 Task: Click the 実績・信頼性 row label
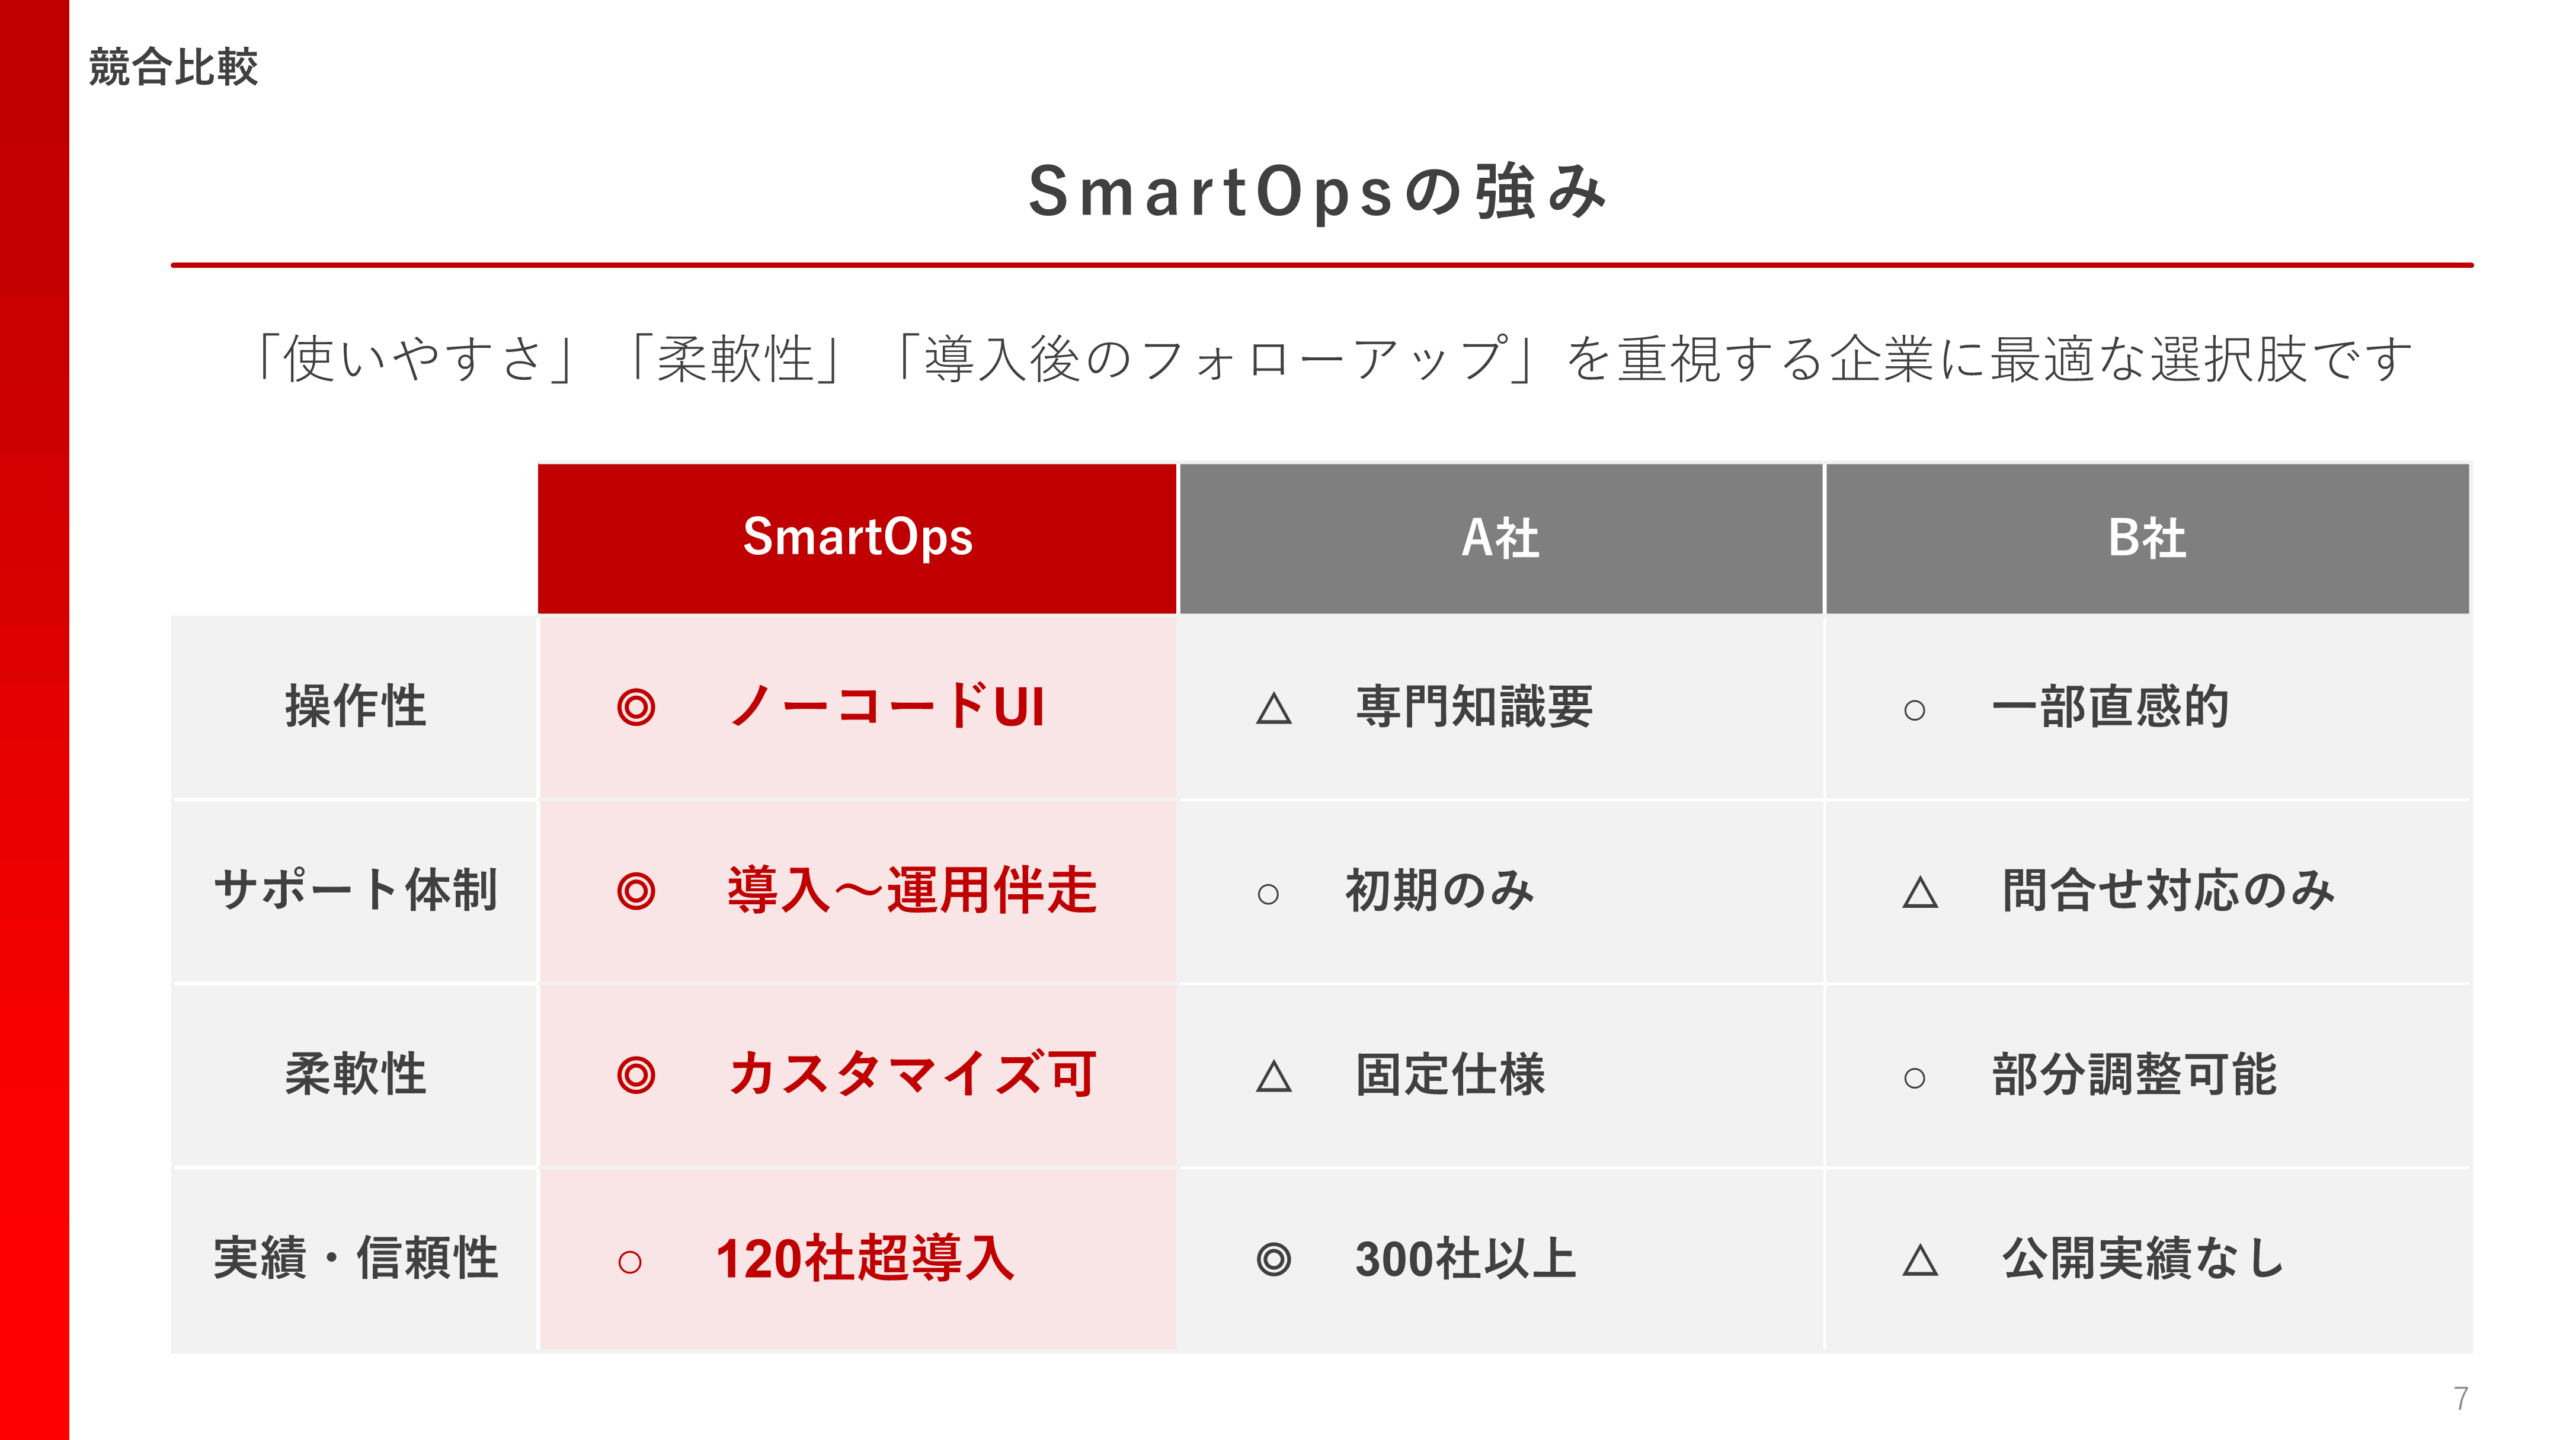pos(355,1258)
